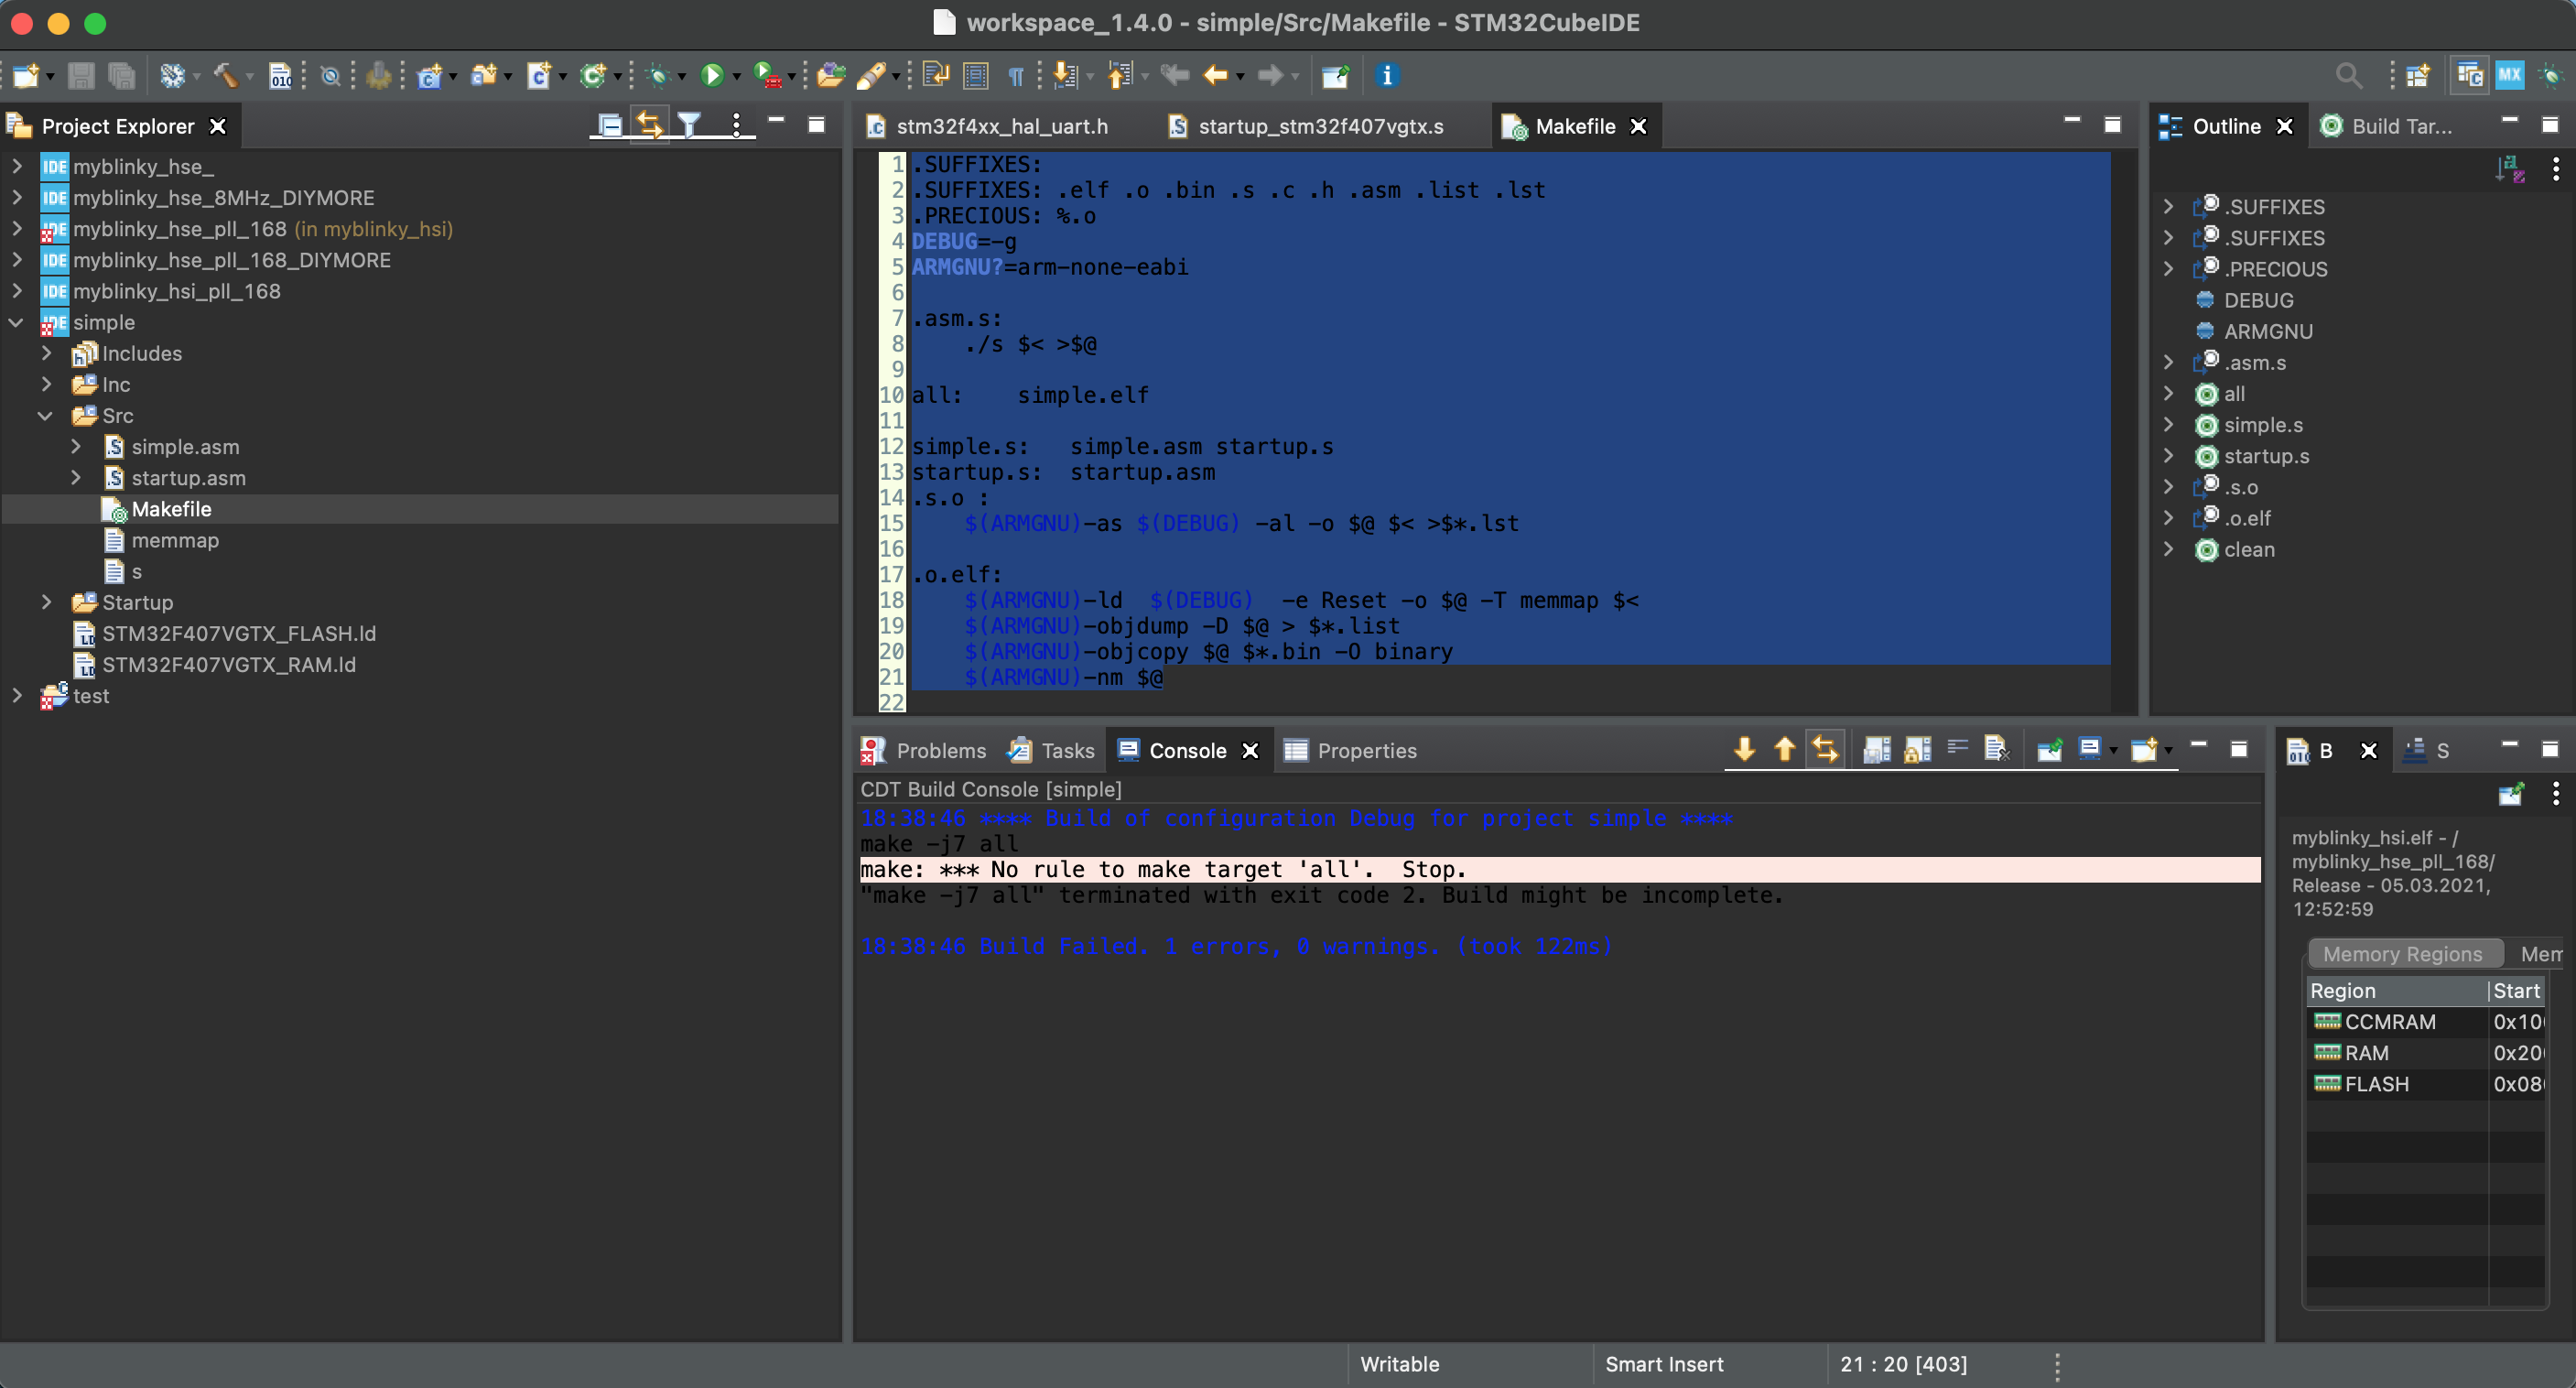Image resolution: width=2576 pixels, height=1388 pixels.
Task: Jump to previous error in Console
Action: coord(1784,749)
